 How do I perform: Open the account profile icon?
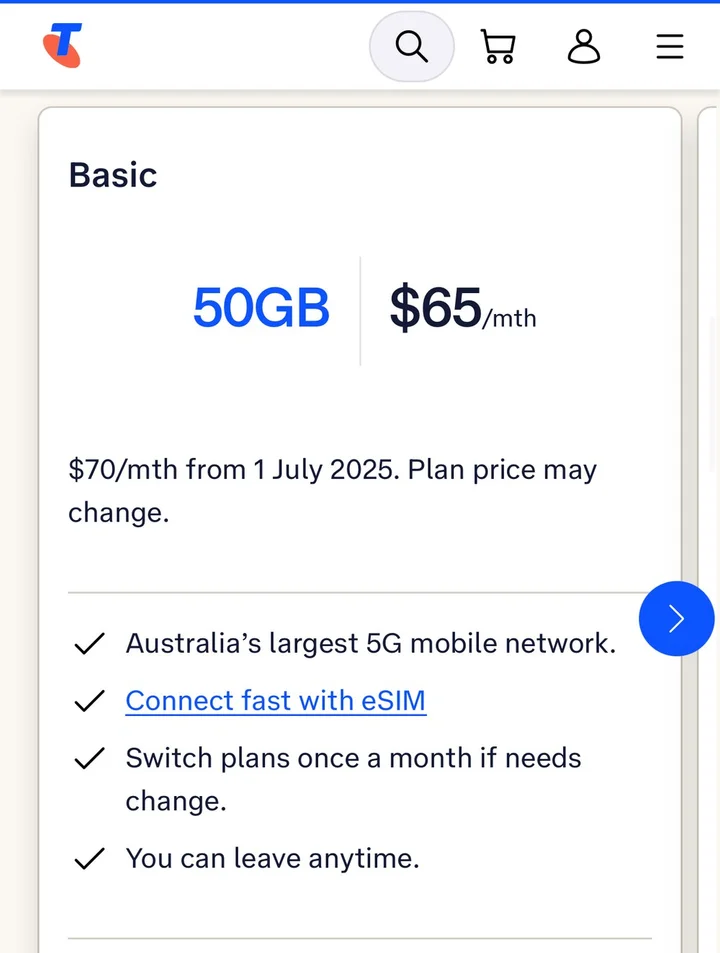coord(584,46)
